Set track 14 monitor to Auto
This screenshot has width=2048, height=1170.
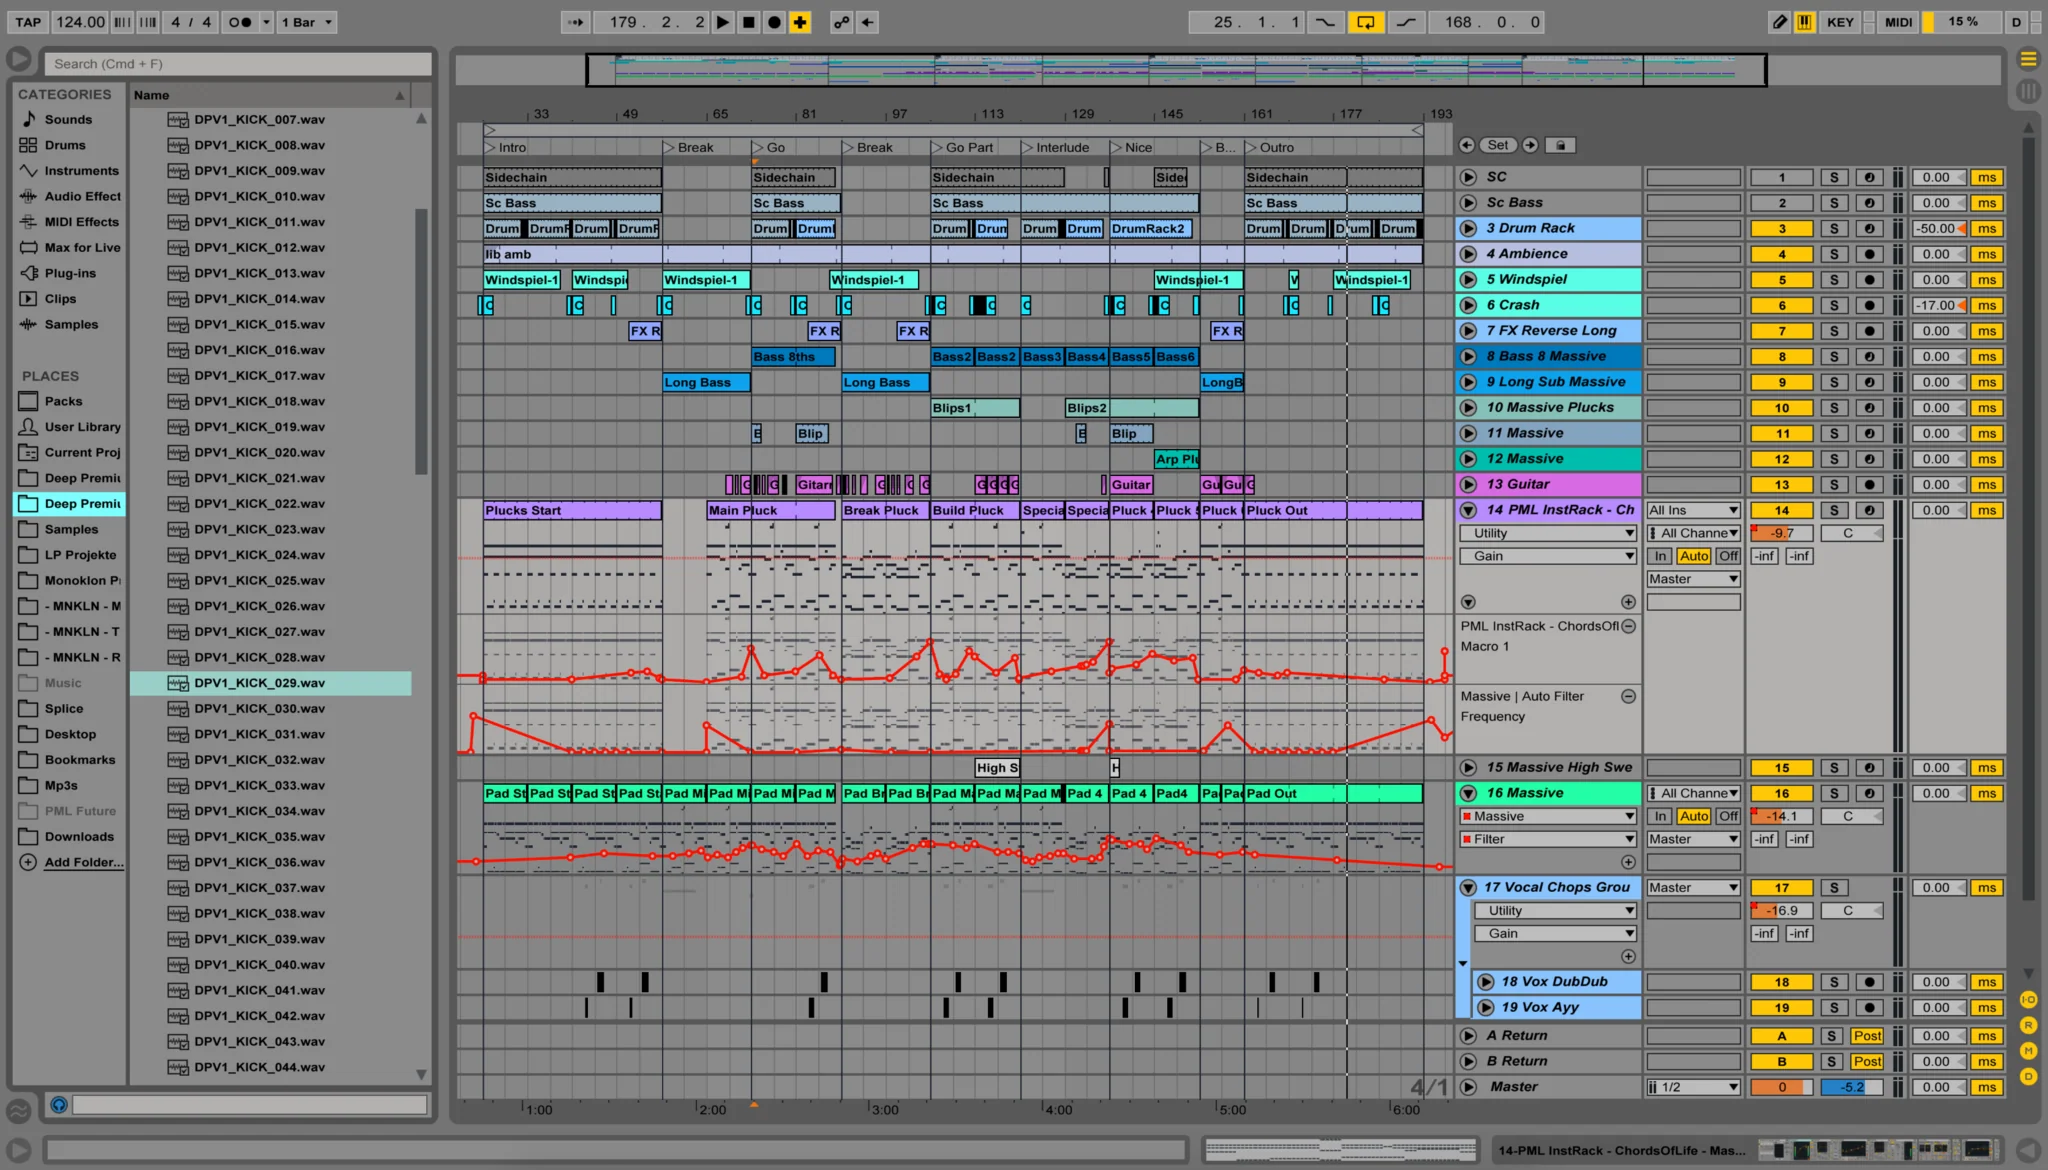point(1694,556)
